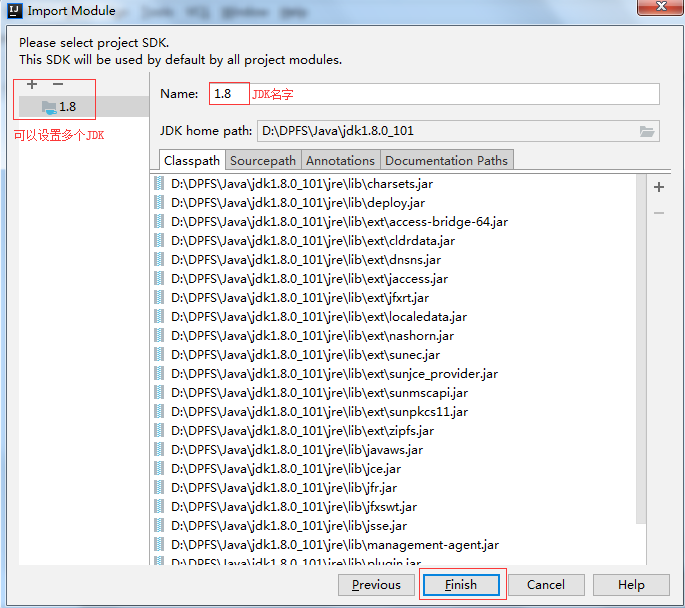Click the jar icon beside sunec.jar
Viewport: 685px width, 608px height.
(x=159, y=355)
